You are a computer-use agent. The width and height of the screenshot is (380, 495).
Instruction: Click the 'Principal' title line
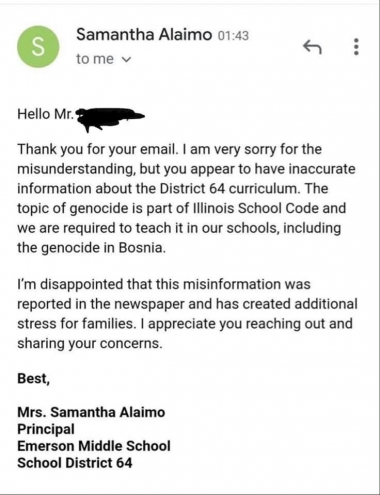point(46,429)
